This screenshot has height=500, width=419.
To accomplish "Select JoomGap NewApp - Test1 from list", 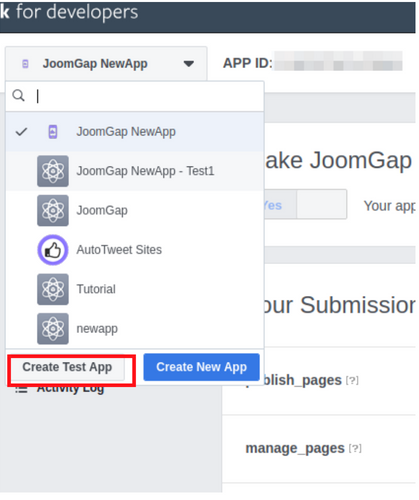I will [135, 171].
